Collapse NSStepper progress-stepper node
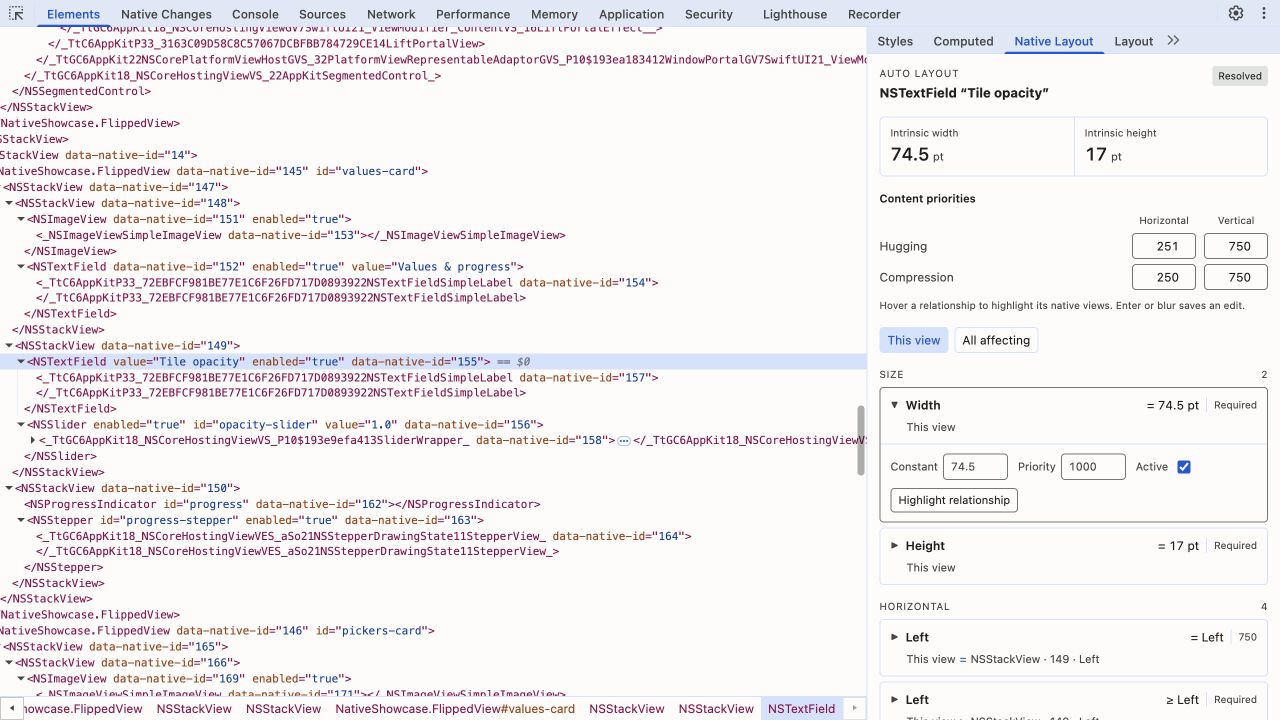This screenshot has width=1280, height=720. pyautogui.click(x=21, y=521)
